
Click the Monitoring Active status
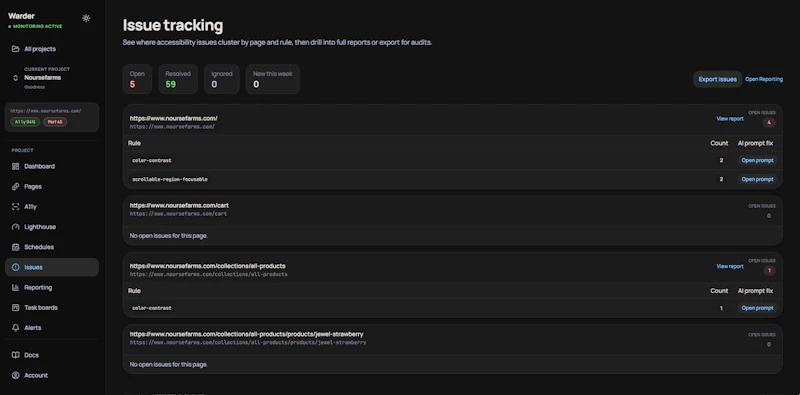[35, 26]
